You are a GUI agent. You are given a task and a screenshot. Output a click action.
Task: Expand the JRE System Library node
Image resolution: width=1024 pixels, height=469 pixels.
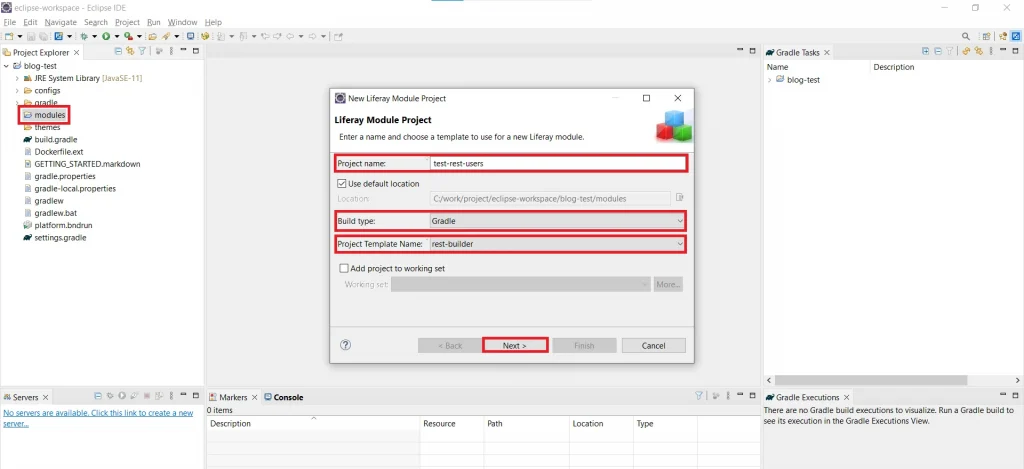coord(17,78)
